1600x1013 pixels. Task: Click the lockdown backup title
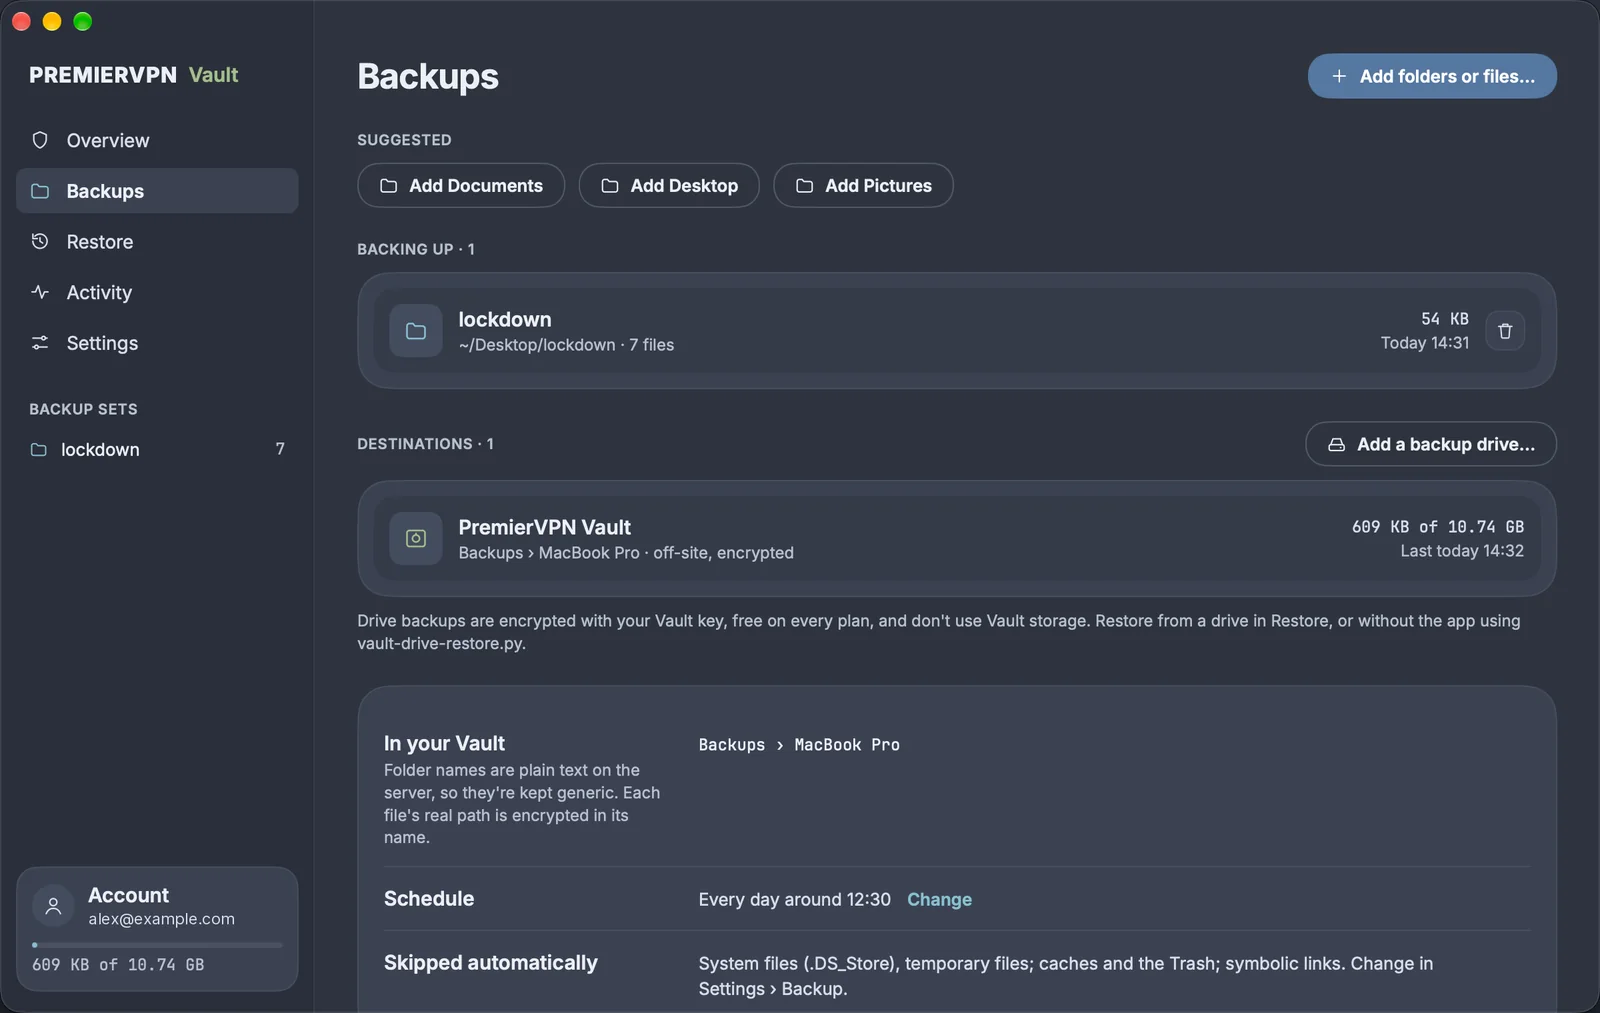[x=505, y=319]
